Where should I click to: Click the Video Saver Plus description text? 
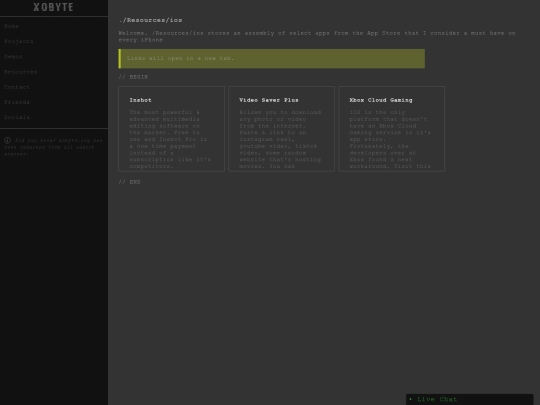280,139
